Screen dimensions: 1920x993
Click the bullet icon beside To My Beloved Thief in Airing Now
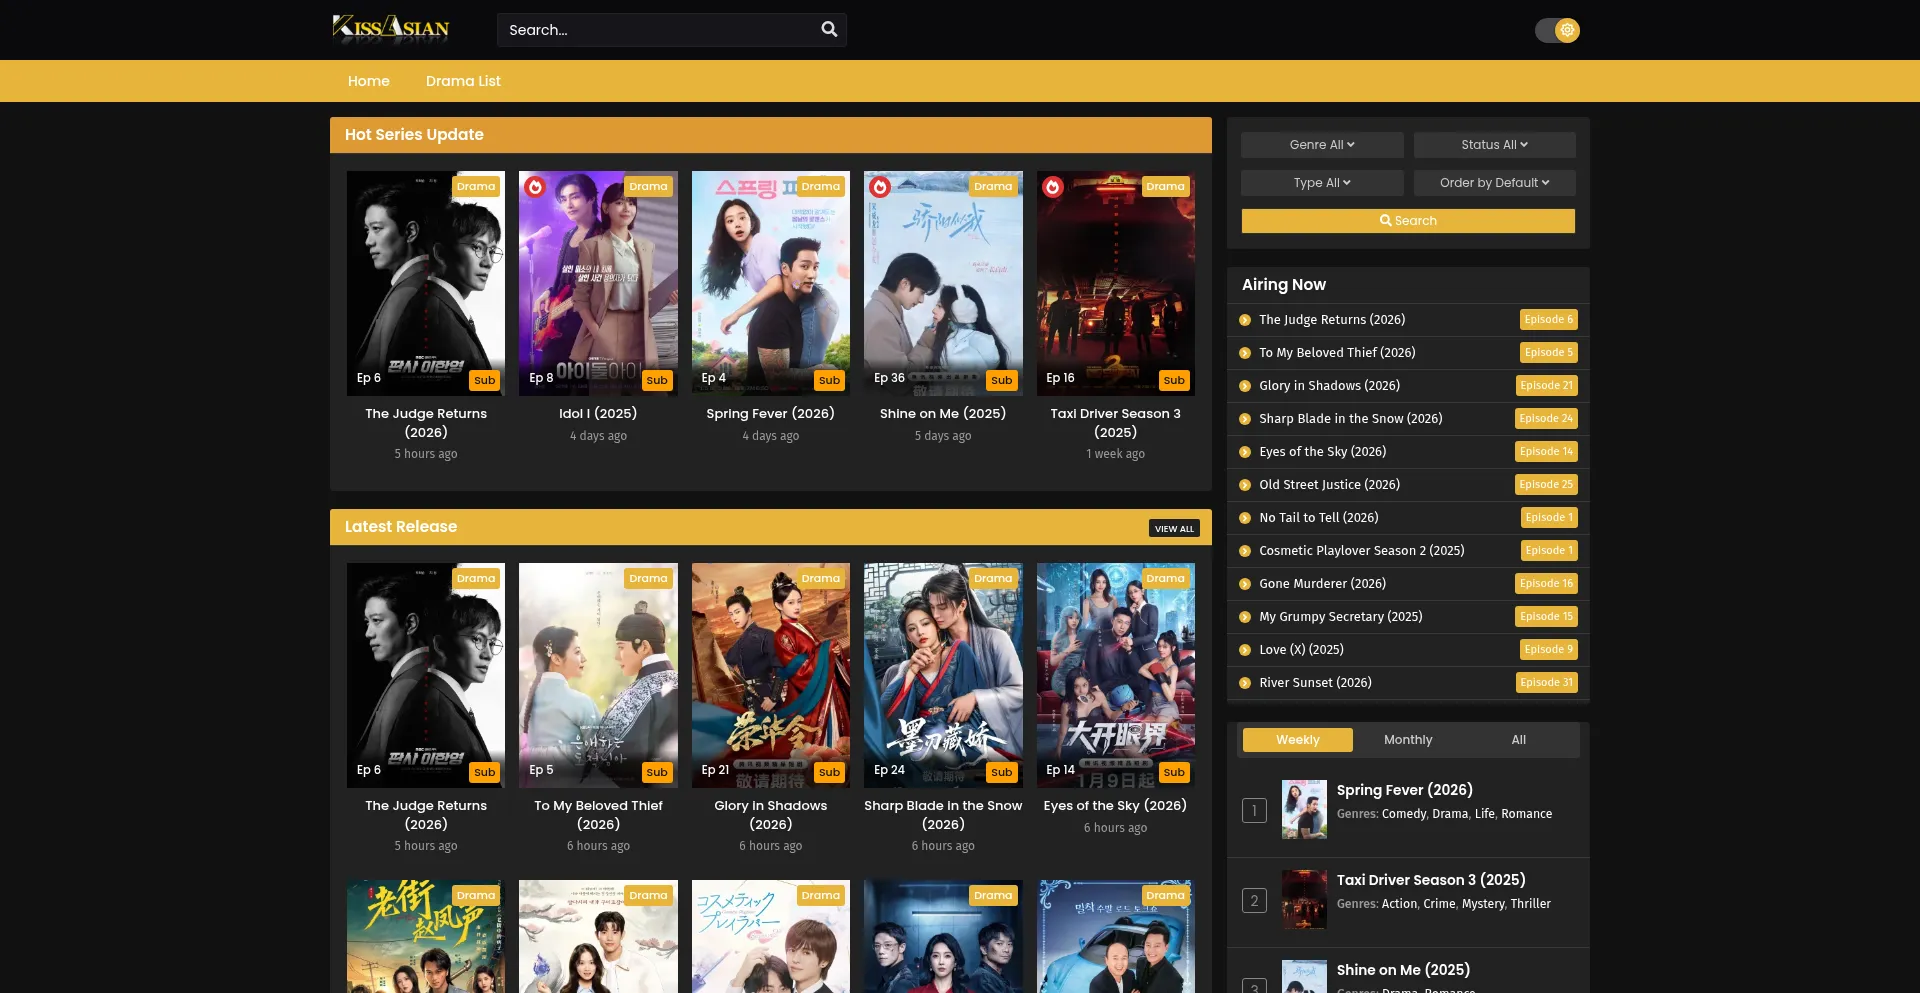coord(1245,353)
